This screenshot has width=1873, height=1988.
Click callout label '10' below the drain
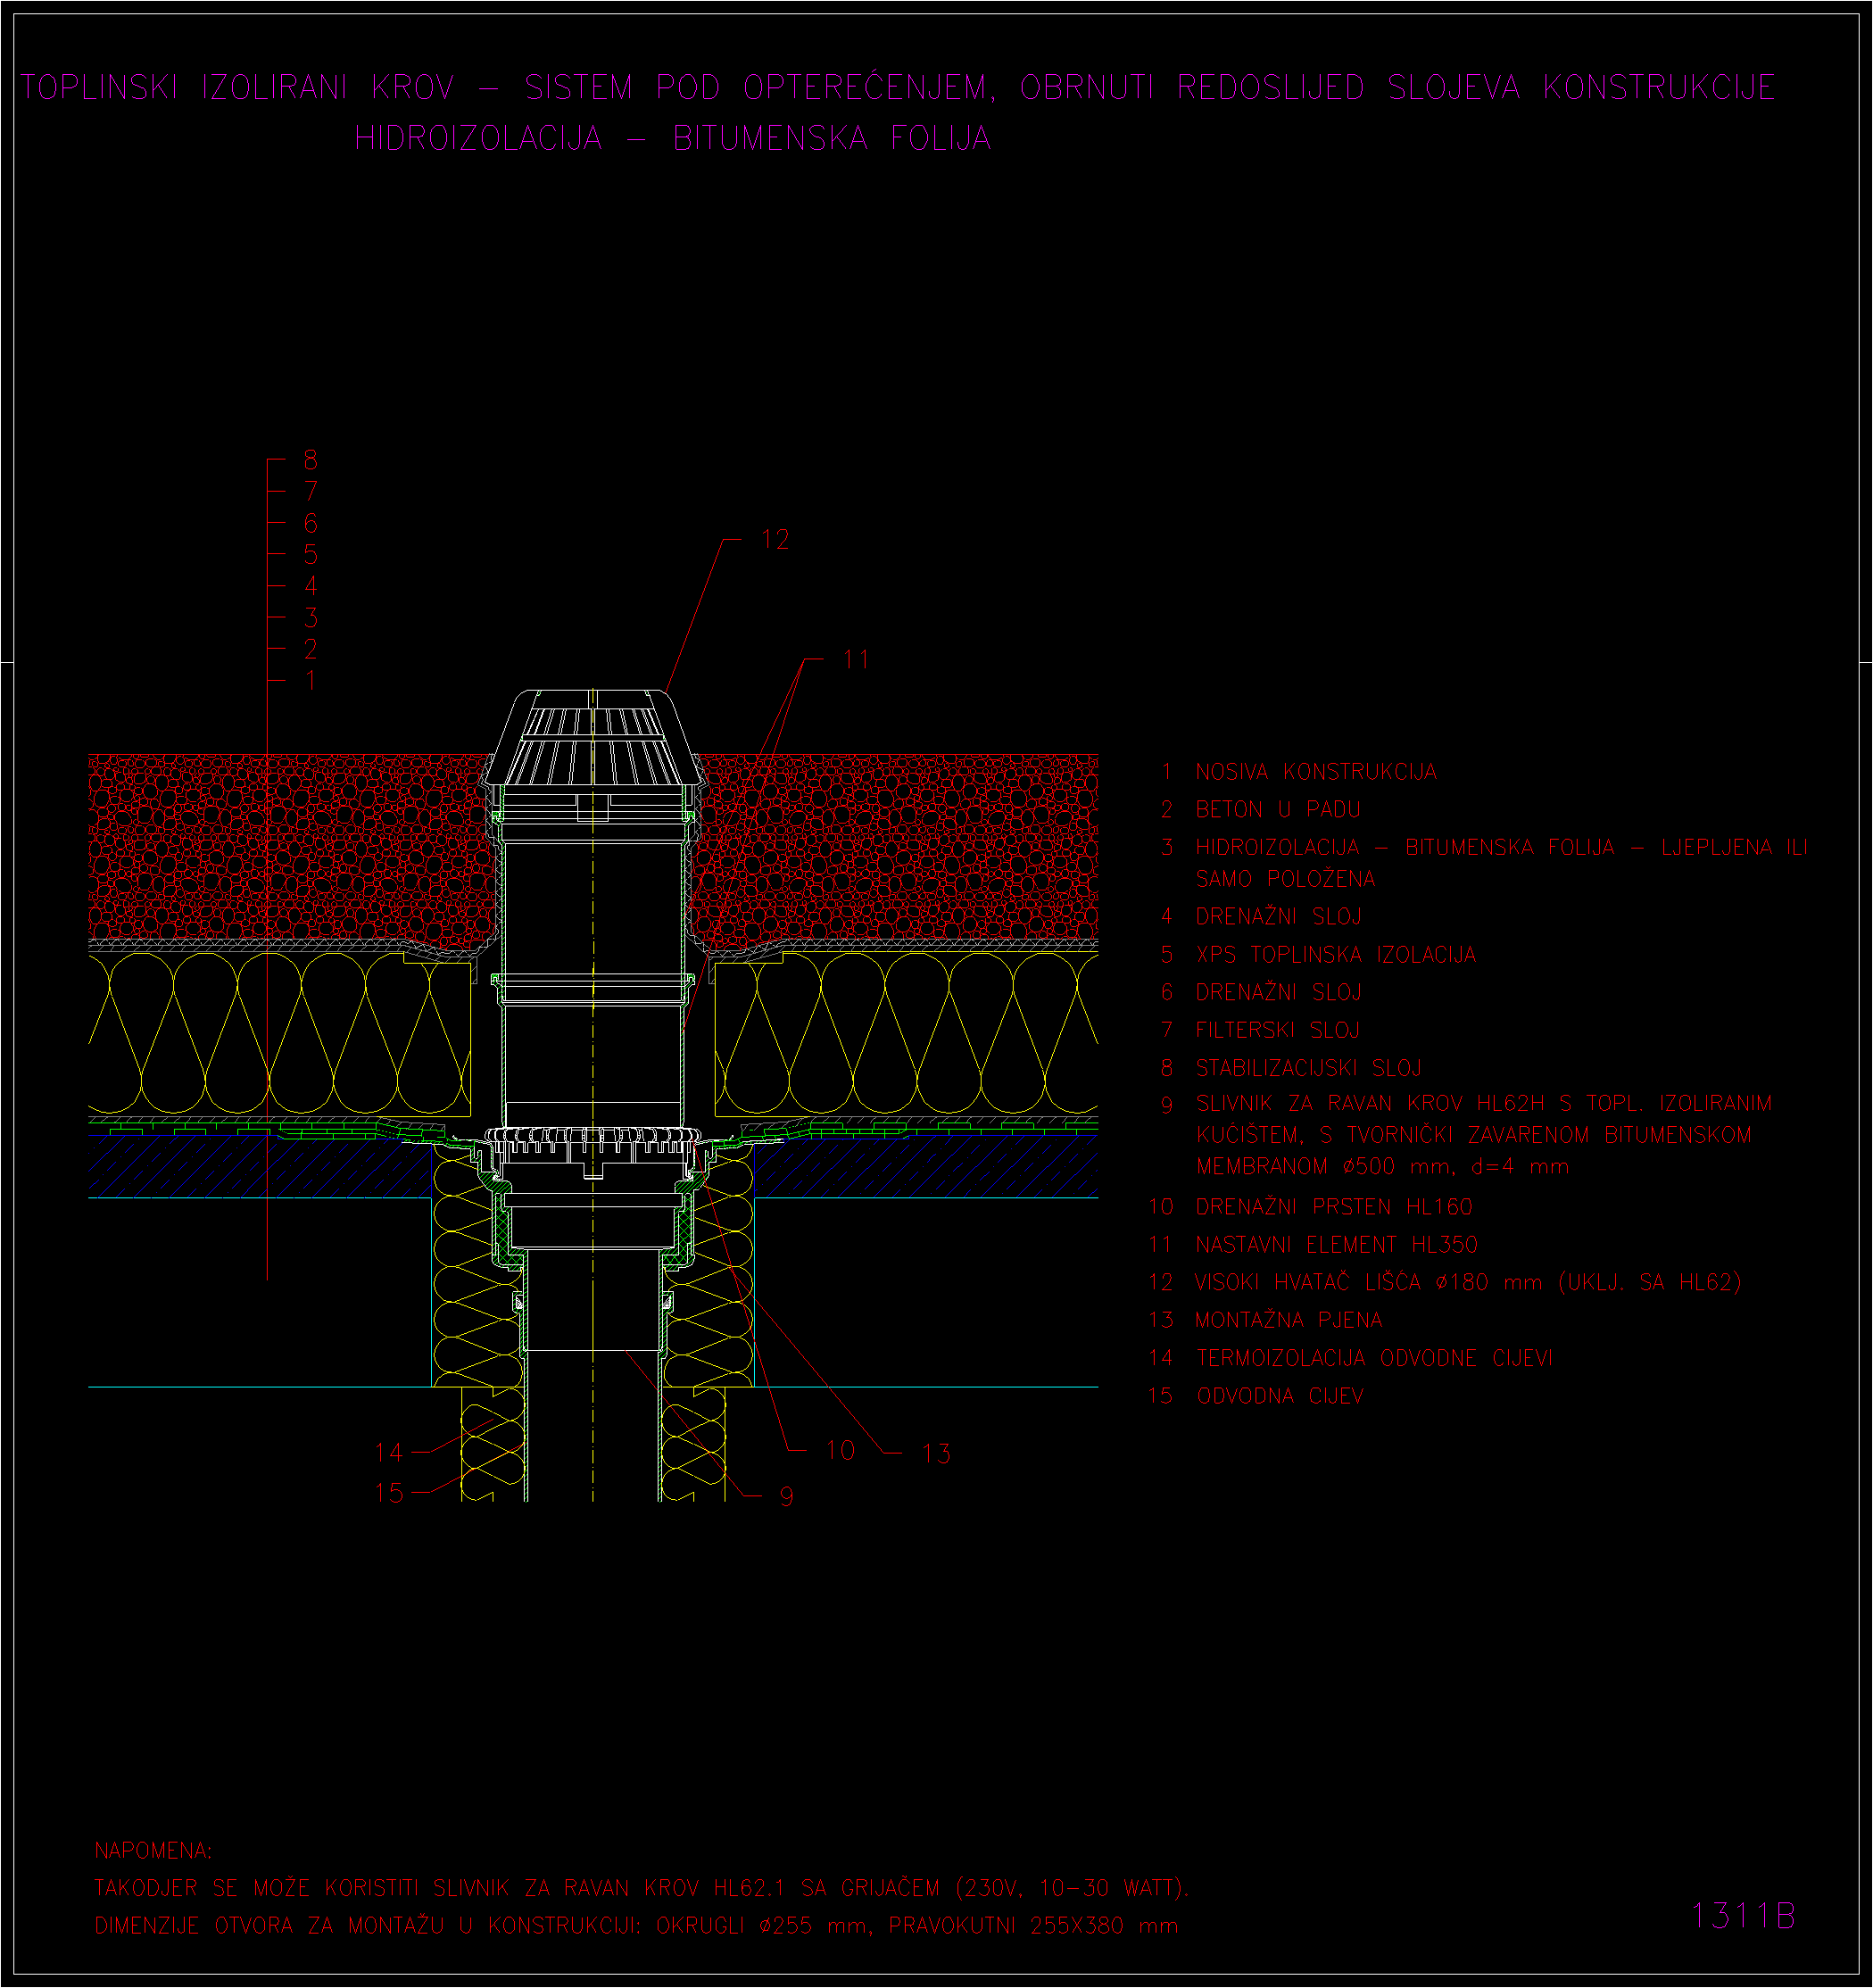coord(840,1451)
